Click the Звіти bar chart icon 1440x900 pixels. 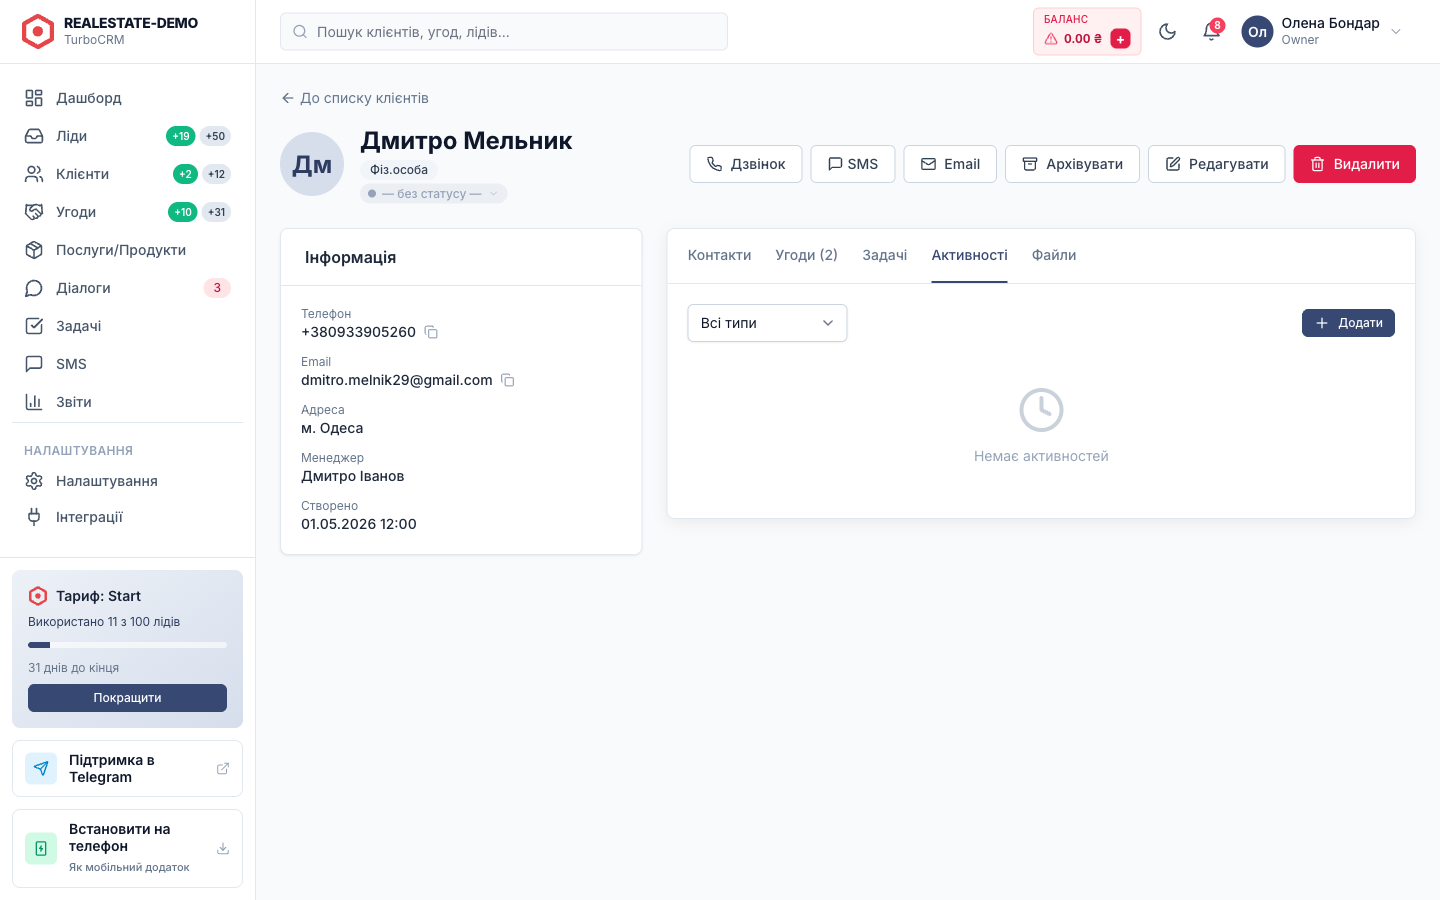pyautogui.click(x=34, y=402)
